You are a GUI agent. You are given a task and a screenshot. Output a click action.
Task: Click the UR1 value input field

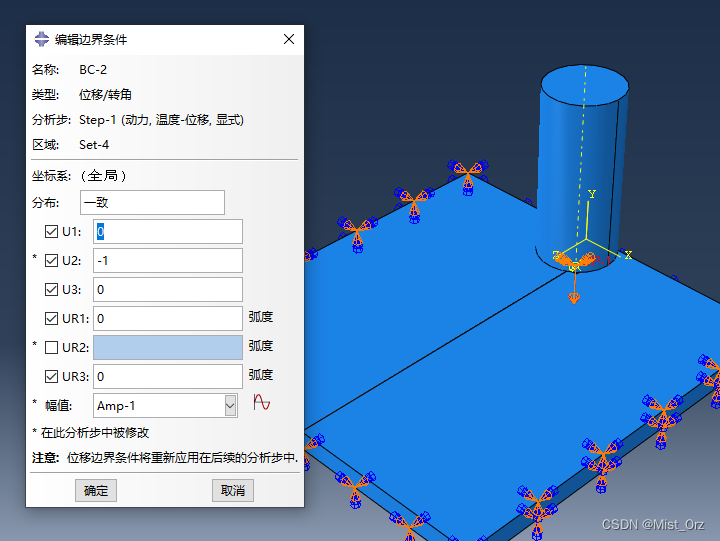click(168, 318)
